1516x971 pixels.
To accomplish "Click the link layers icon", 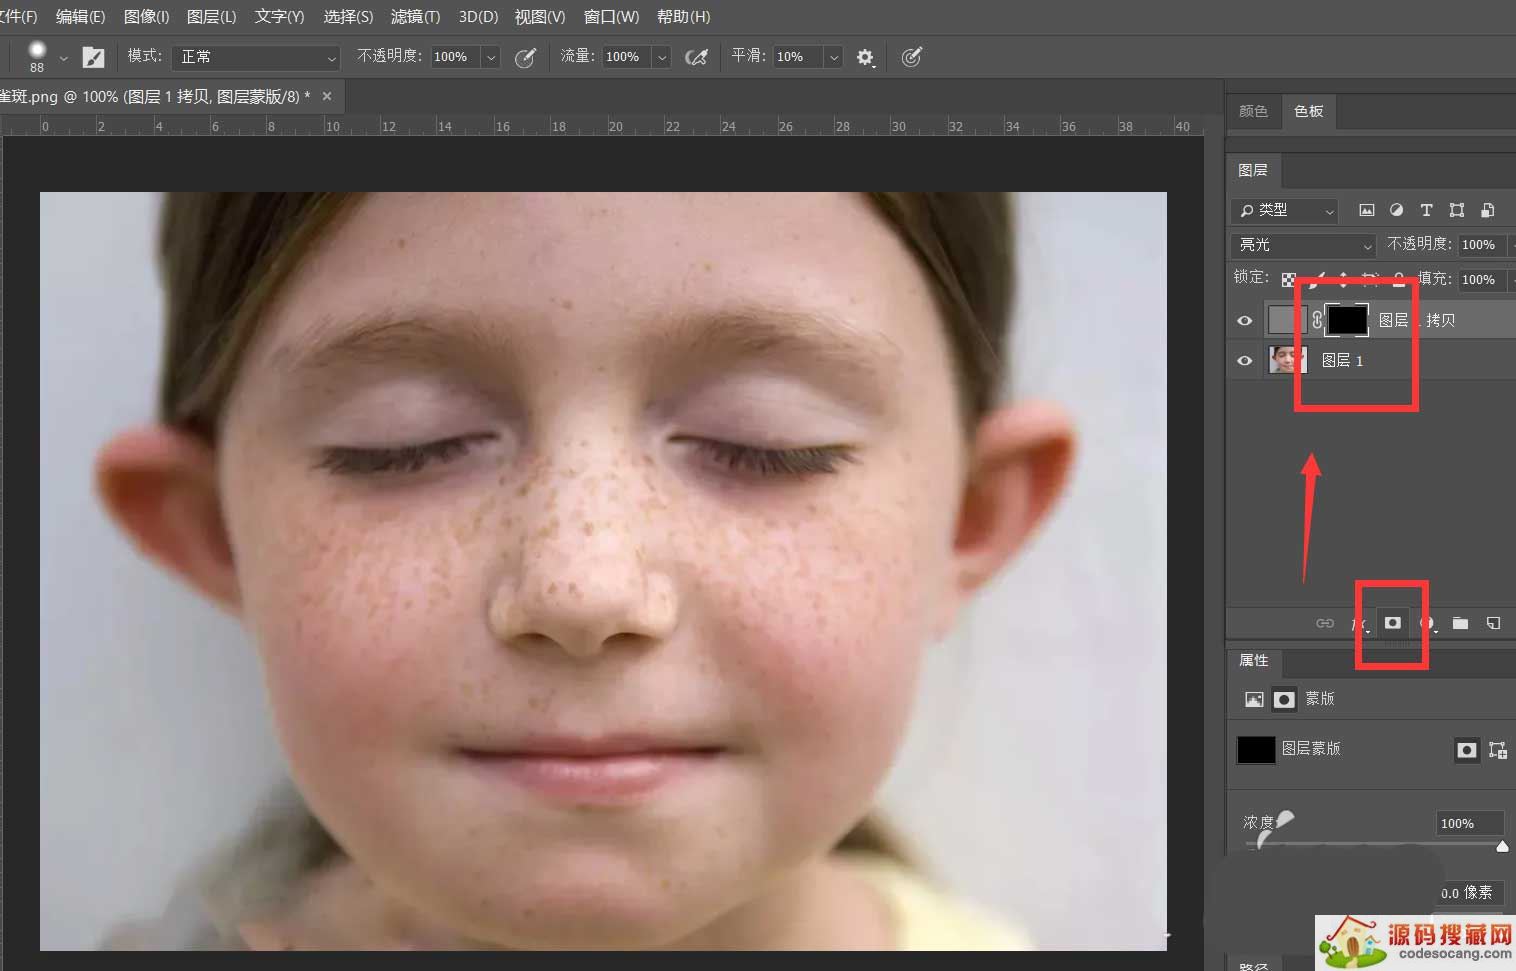I will pyautogui.click(x=1325, y=623).
